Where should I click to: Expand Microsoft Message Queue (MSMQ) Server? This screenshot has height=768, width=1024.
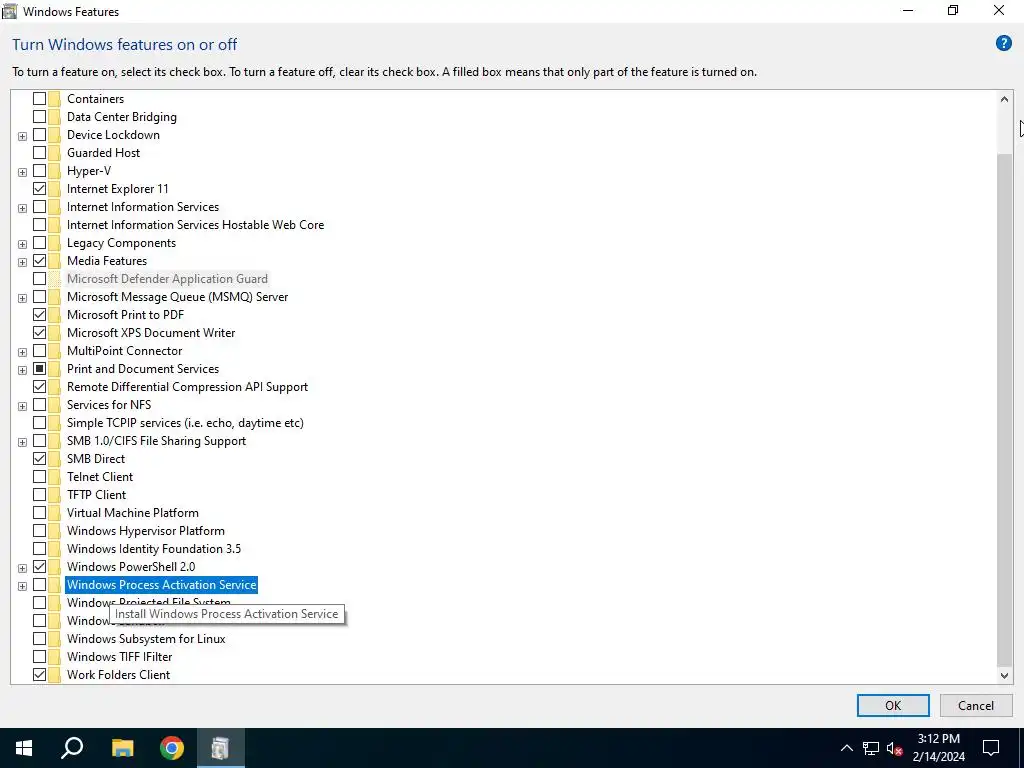point(22,298)
